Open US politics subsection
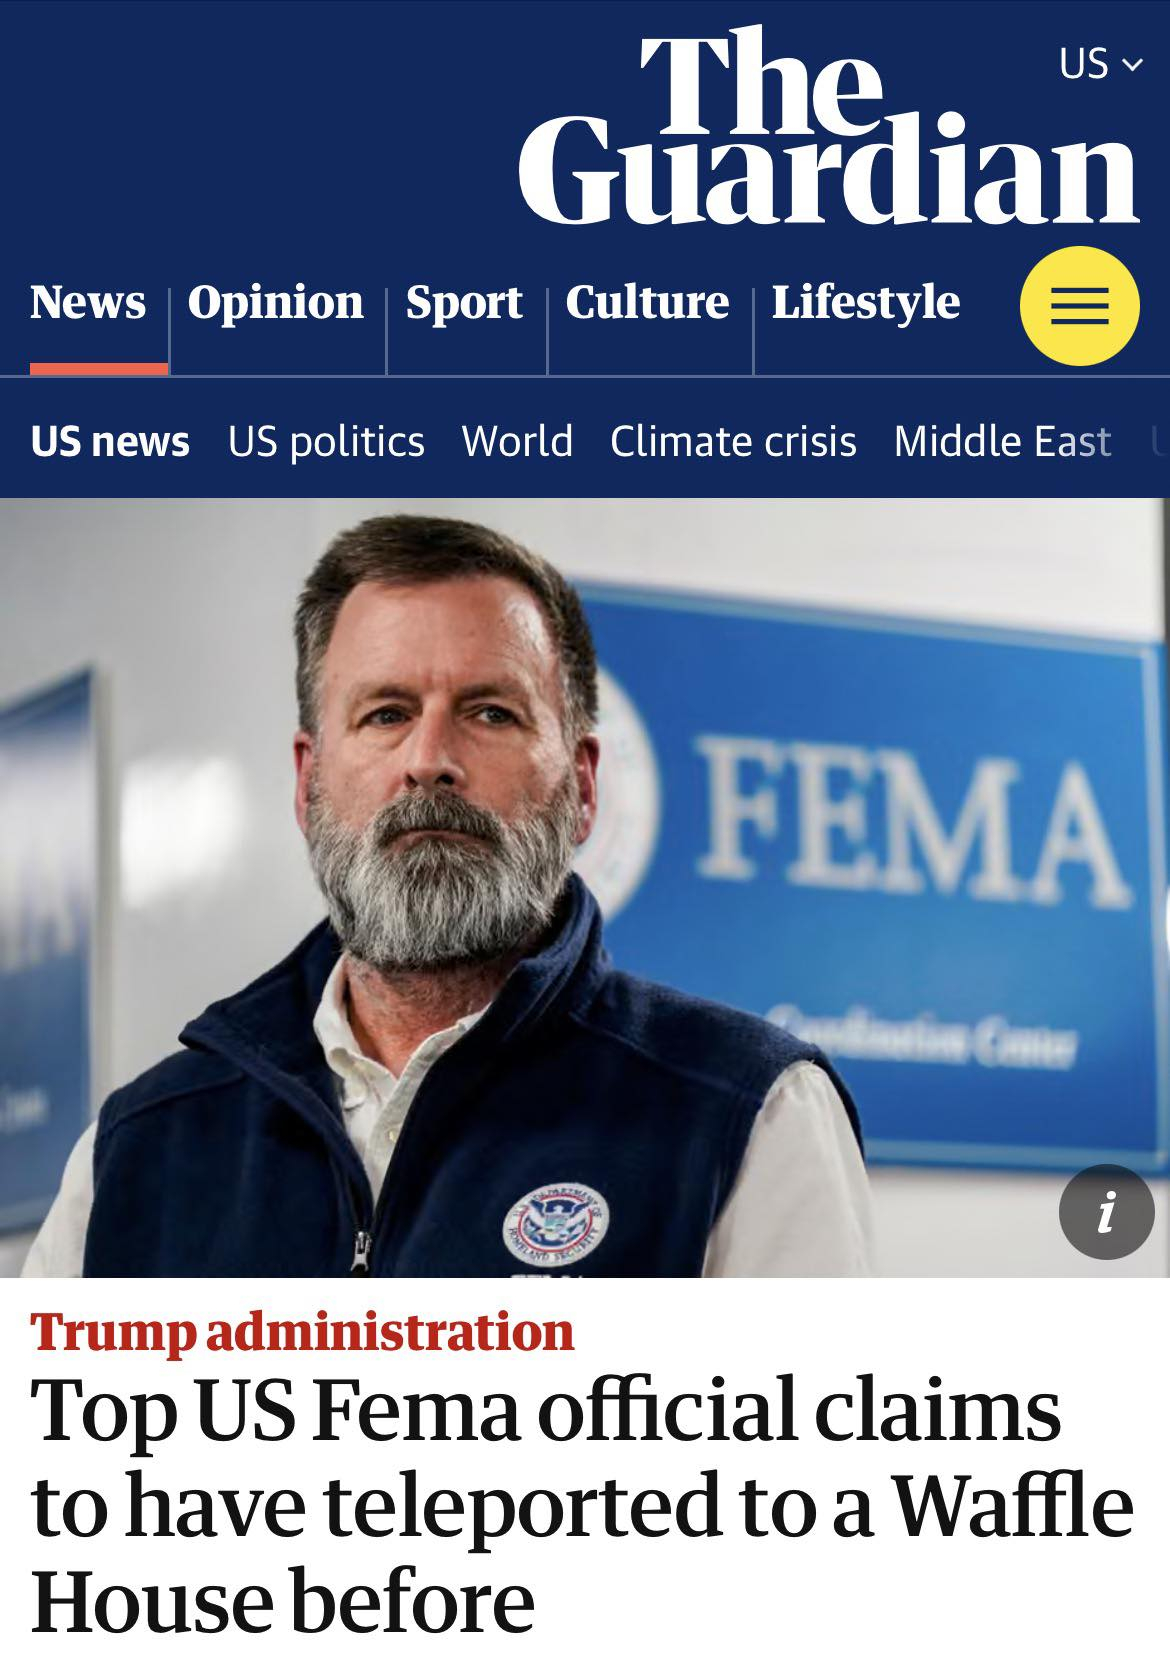This screenshot has width=1170, height=1667. [326, 441]
